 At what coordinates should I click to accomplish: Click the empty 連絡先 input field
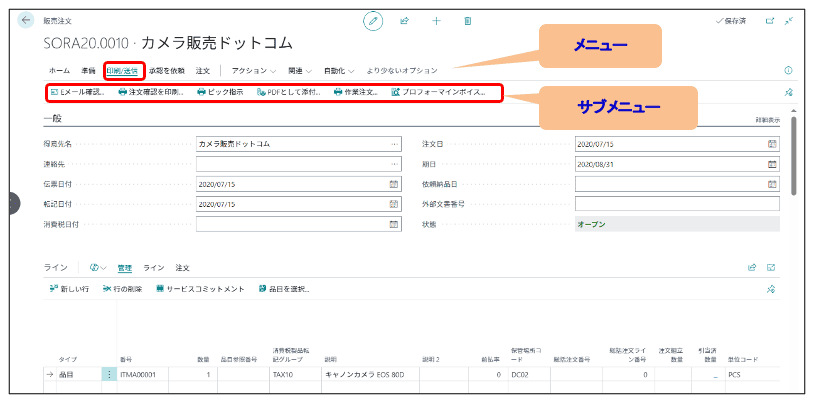(x=298, y=164)
